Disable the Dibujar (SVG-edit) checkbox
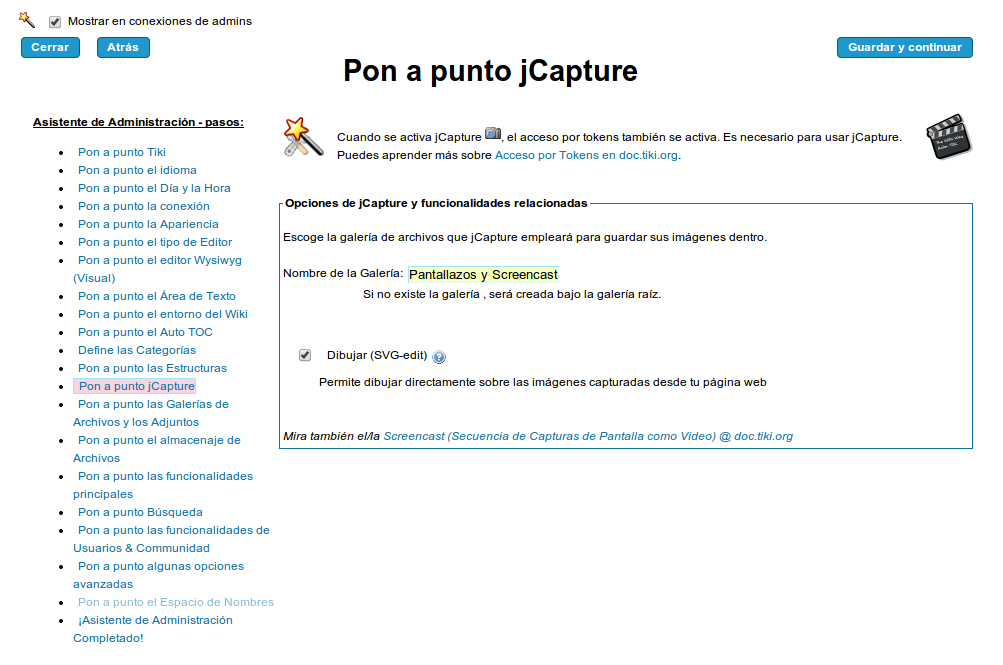This screenshot has height=665, width=1003. [x=305, y=355]
